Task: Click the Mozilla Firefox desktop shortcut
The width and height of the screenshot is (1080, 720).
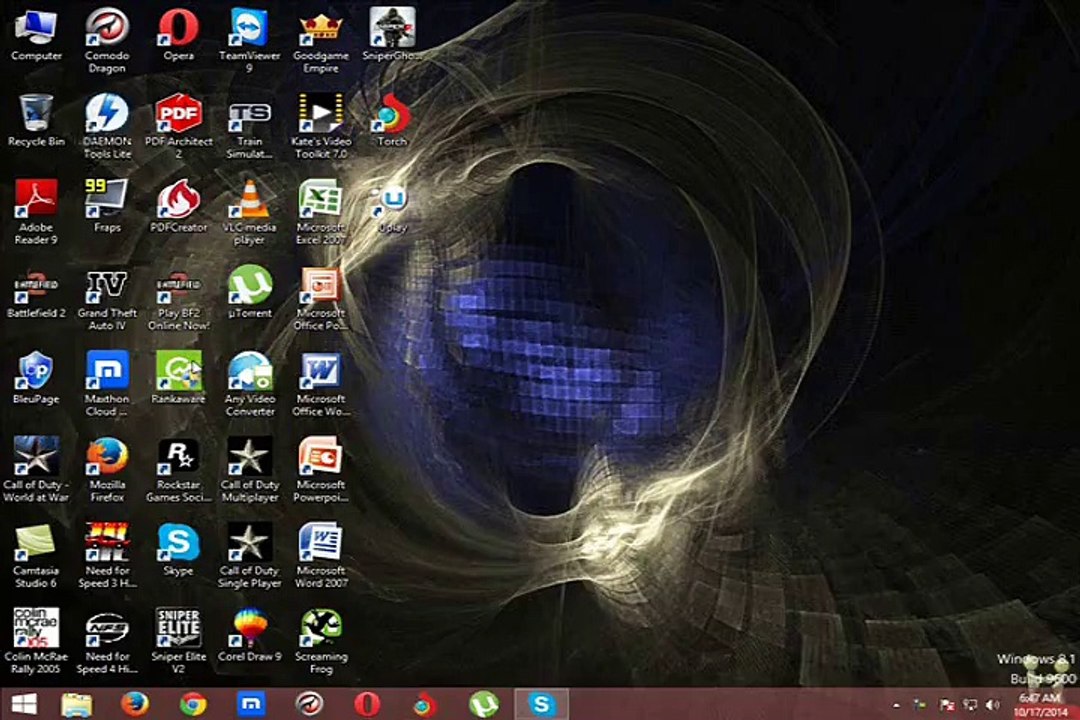Action: [x=107, y=470]
